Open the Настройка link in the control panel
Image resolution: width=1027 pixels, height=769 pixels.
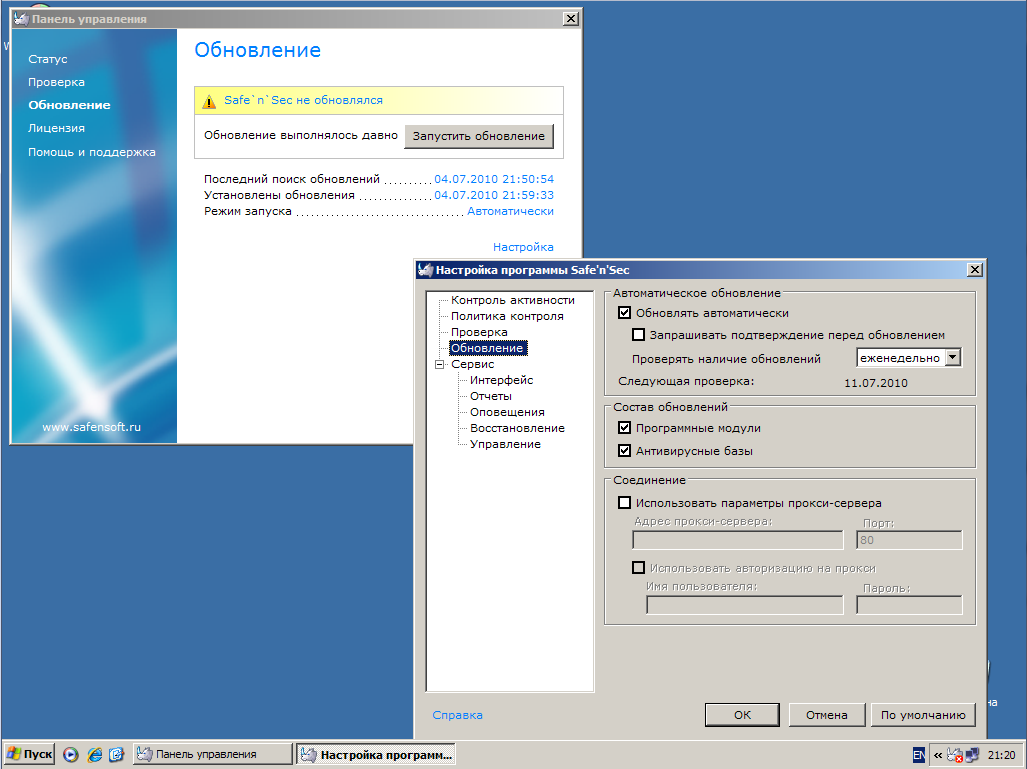click(523, 247)
